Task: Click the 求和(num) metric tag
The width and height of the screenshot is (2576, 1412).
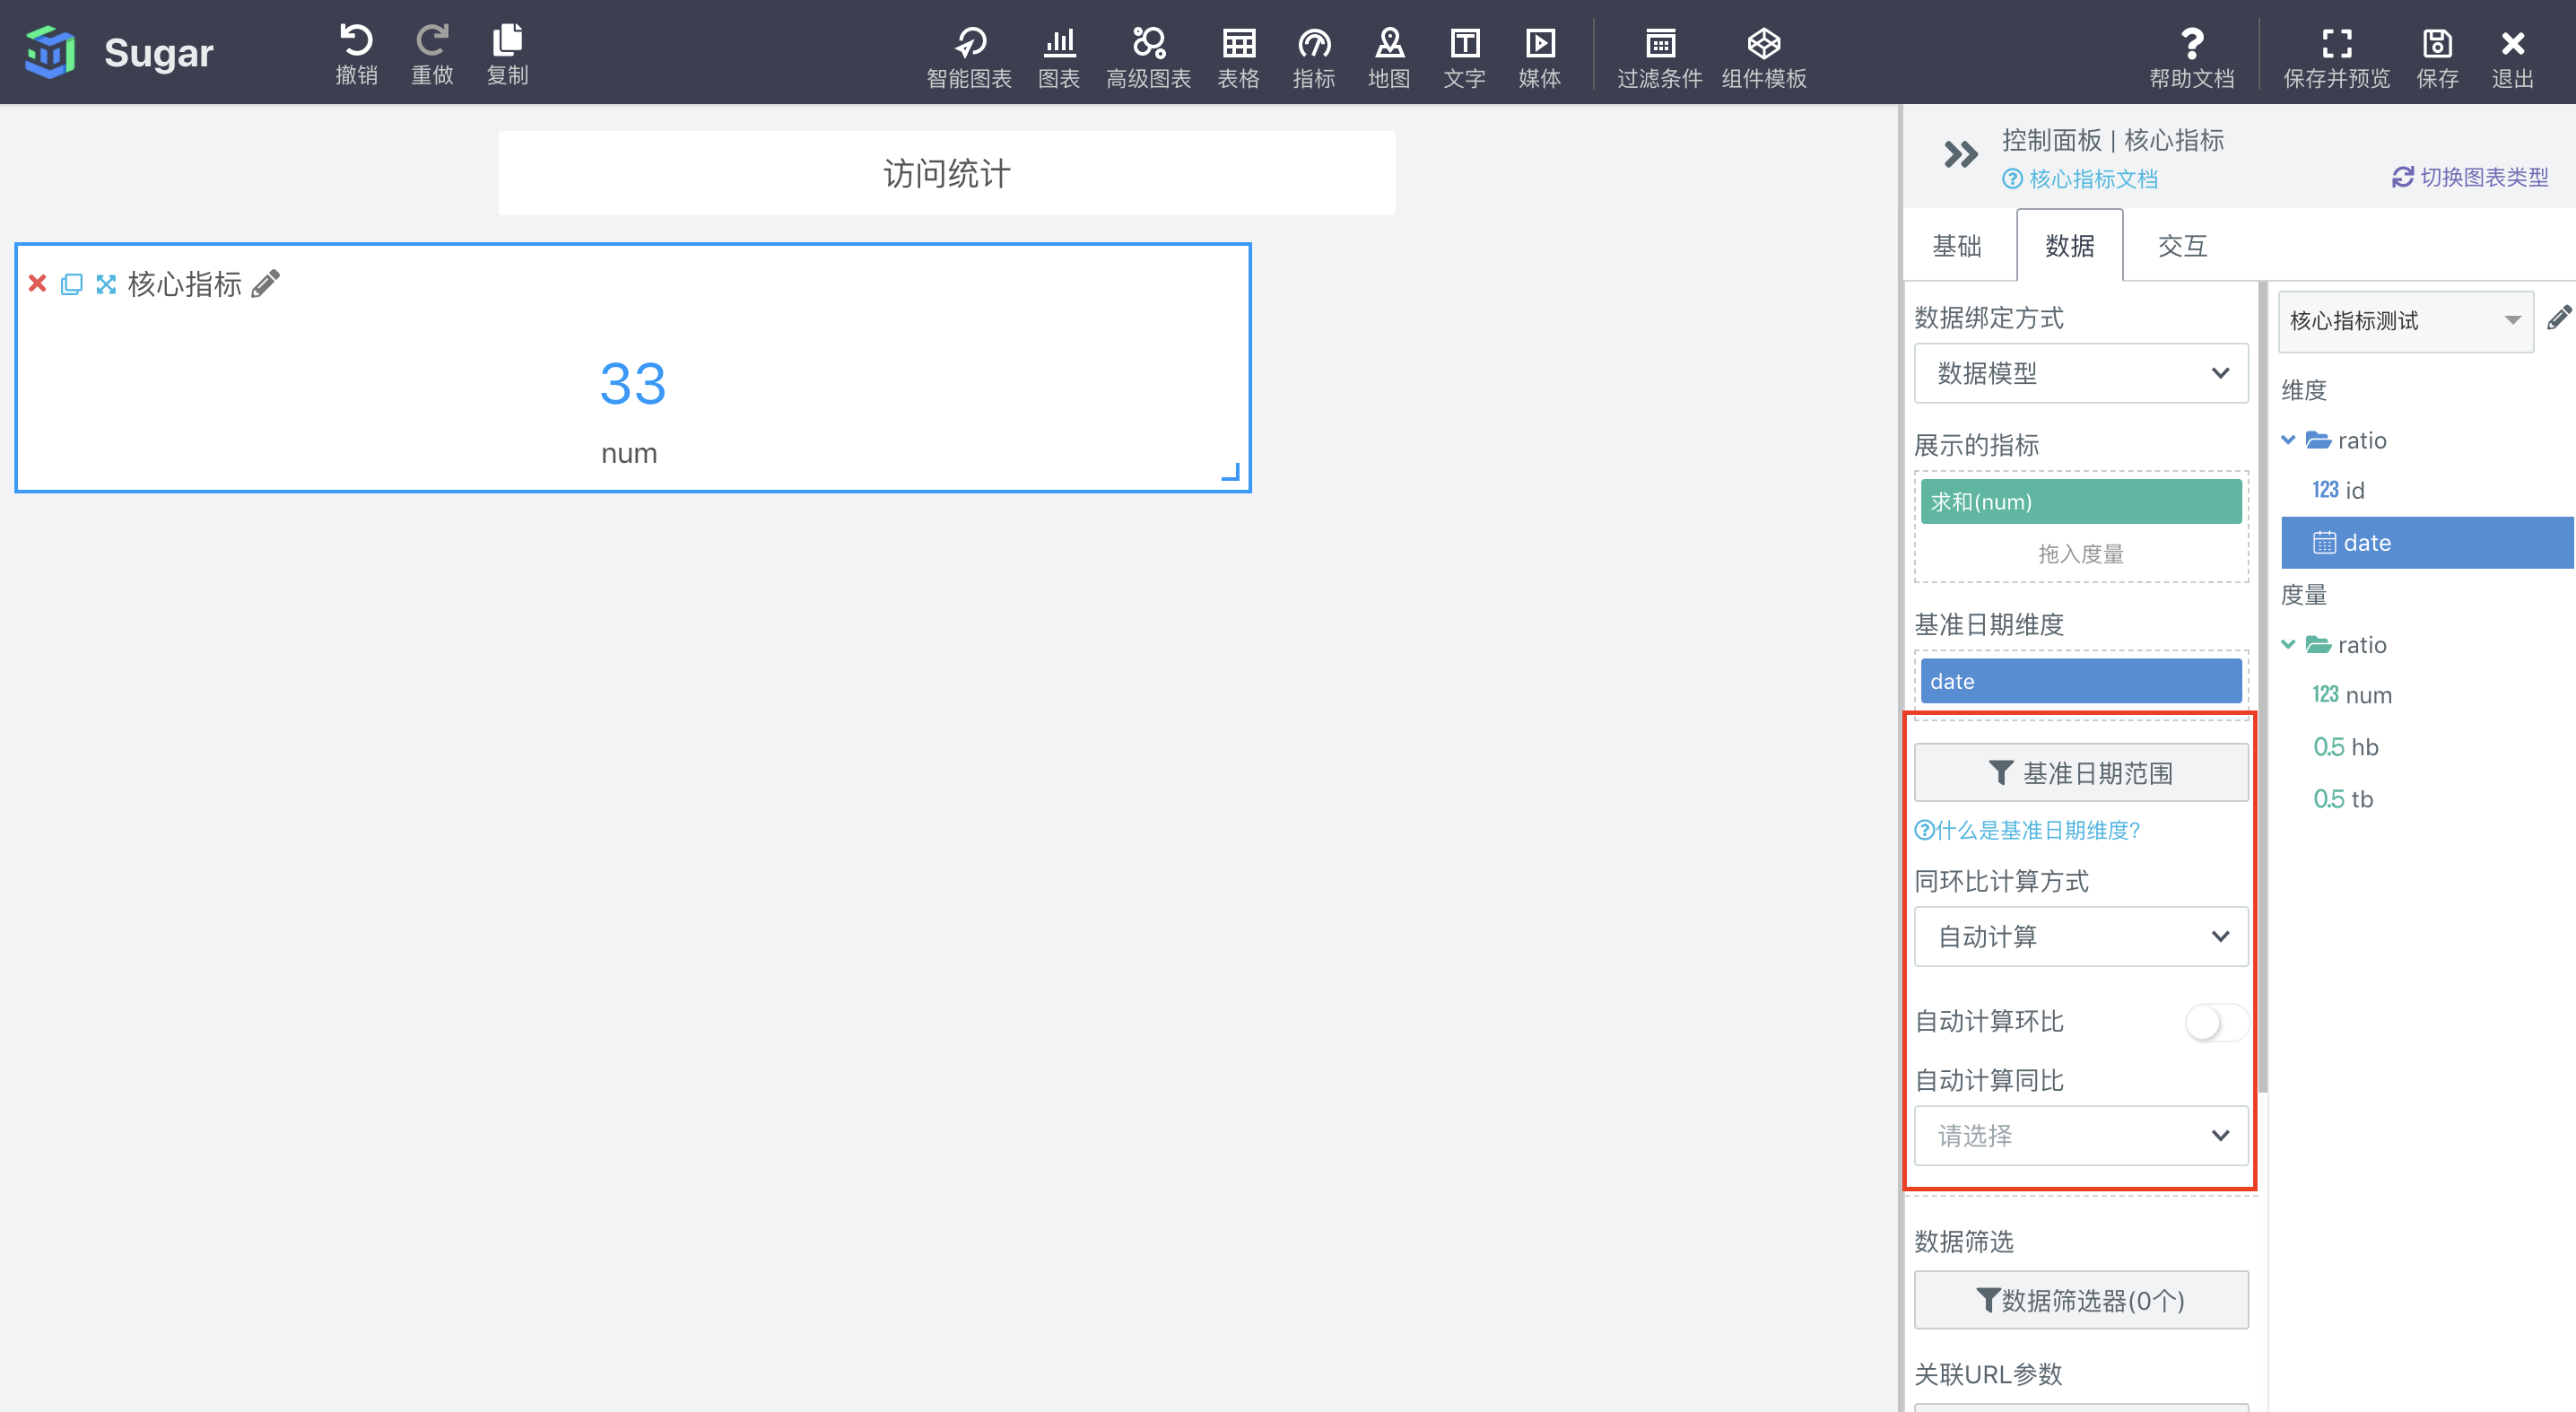Action: tap(2081, 502)
